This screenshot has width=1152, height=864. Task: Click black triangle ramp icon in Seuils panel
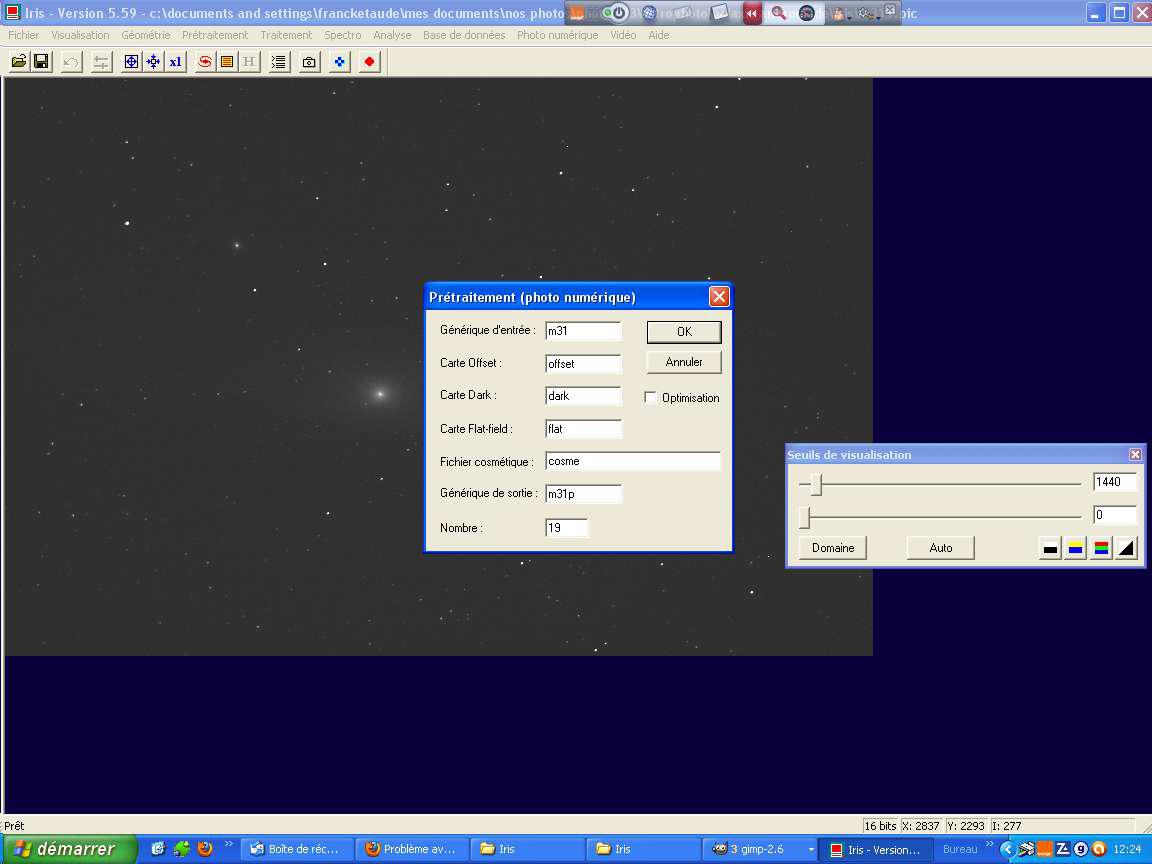click(x=1126, y=547)
